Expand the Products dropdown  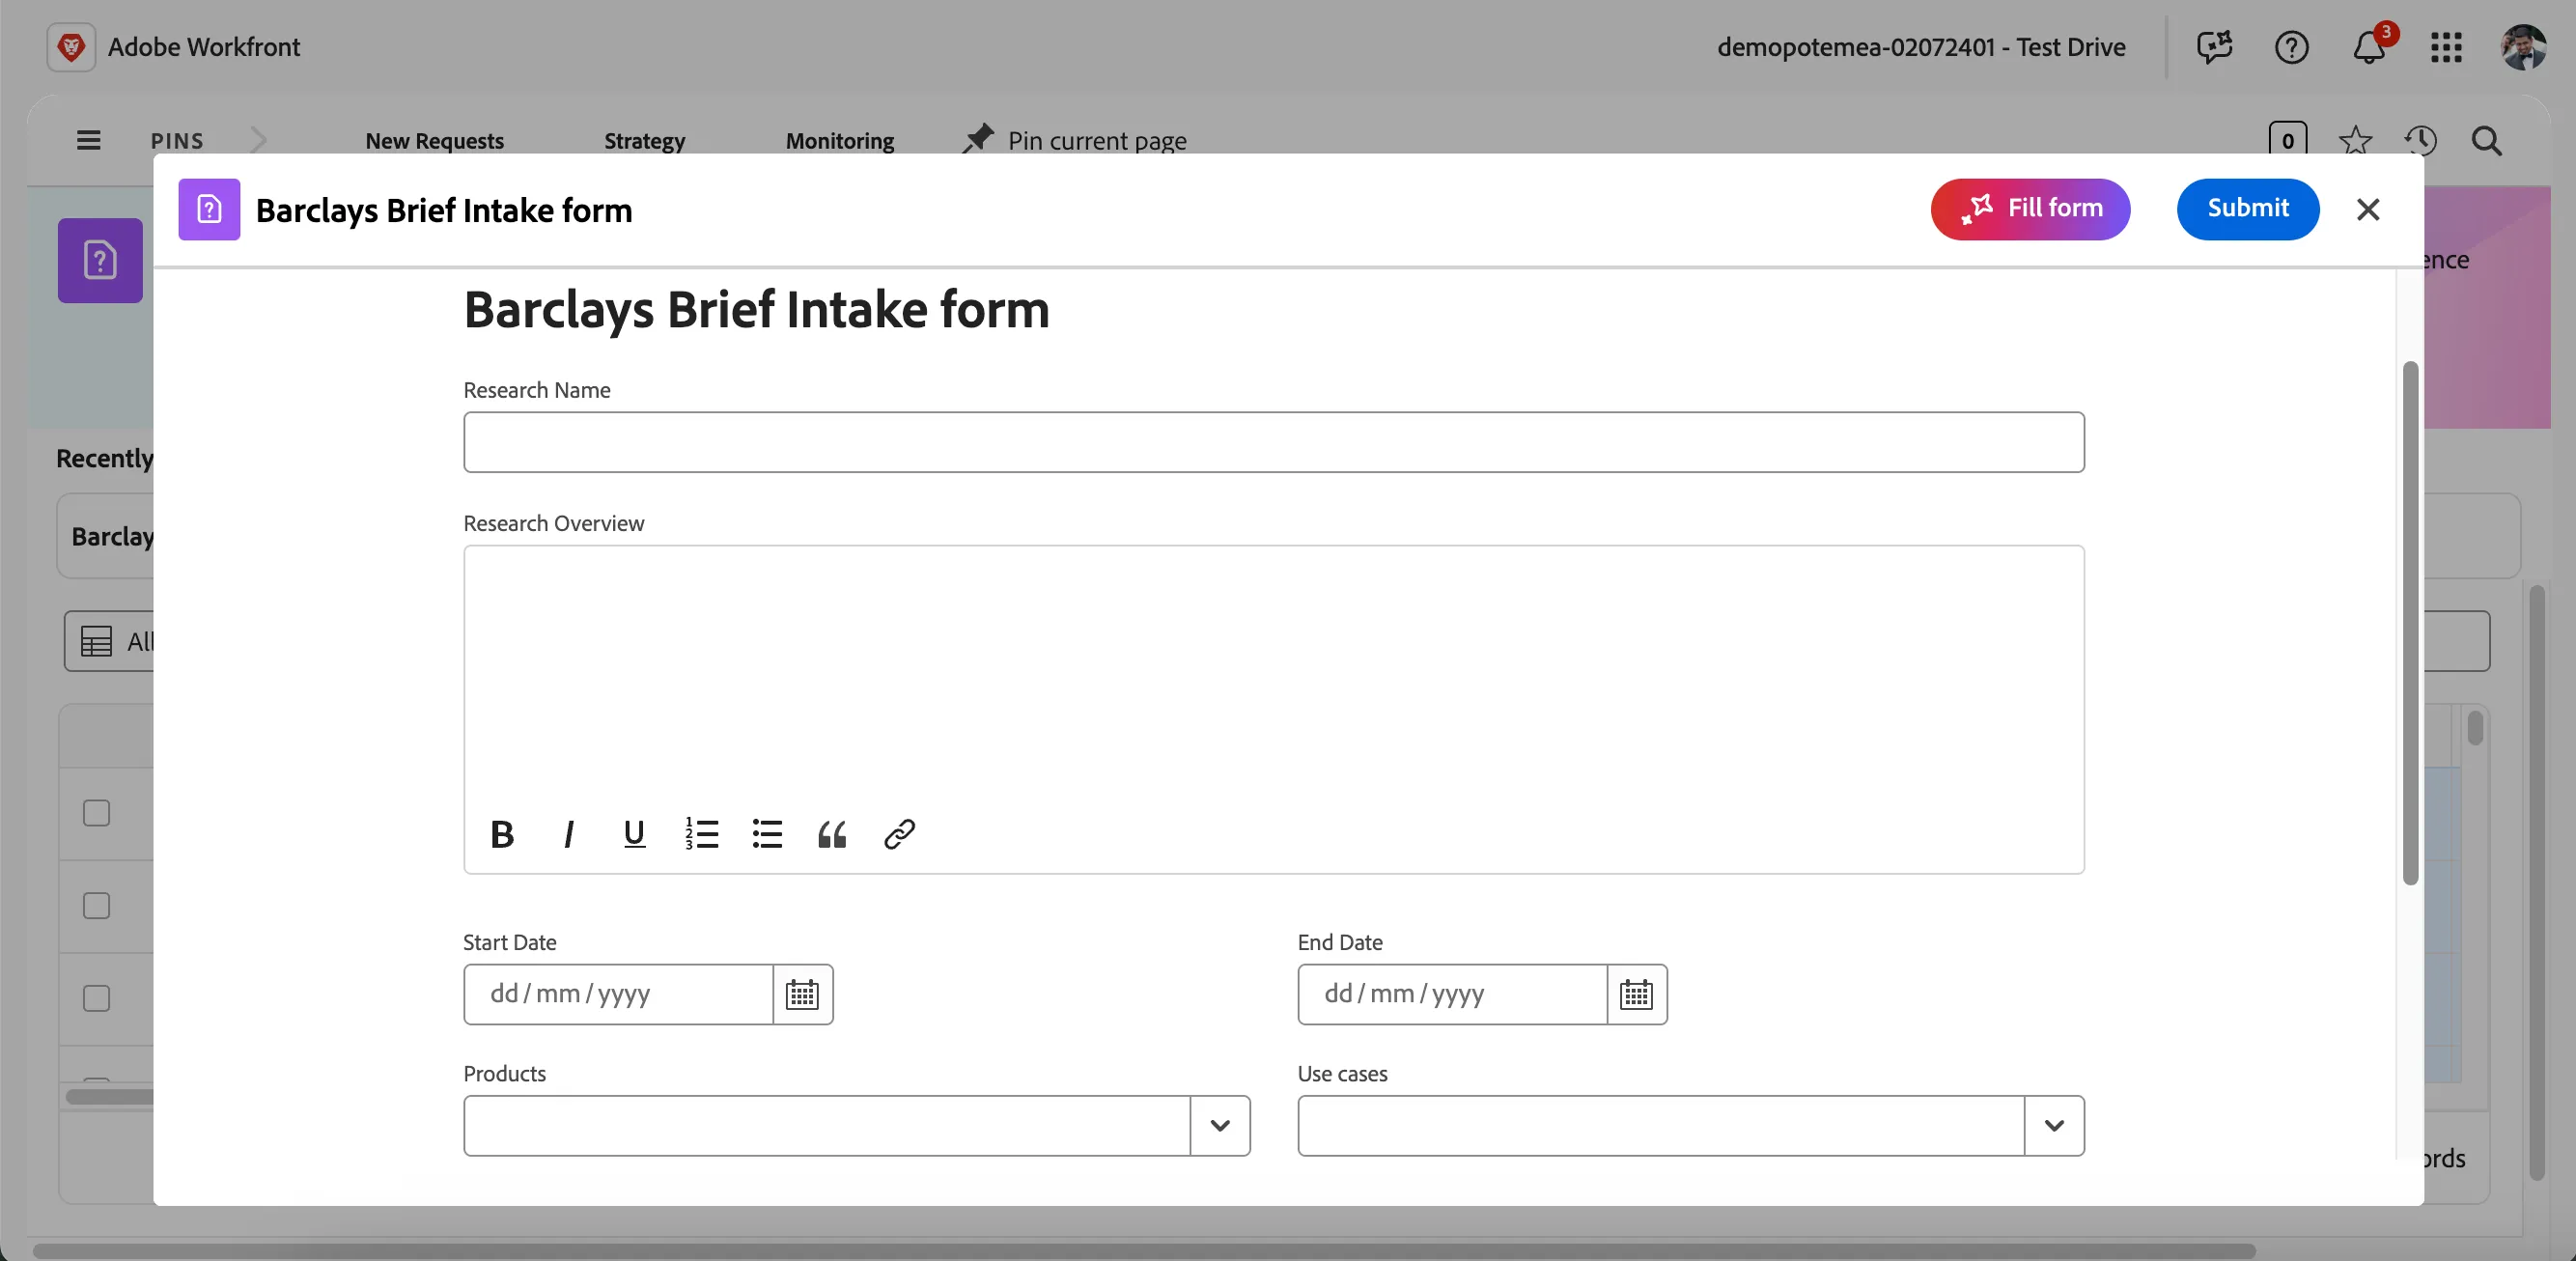click(1219, 1126)
